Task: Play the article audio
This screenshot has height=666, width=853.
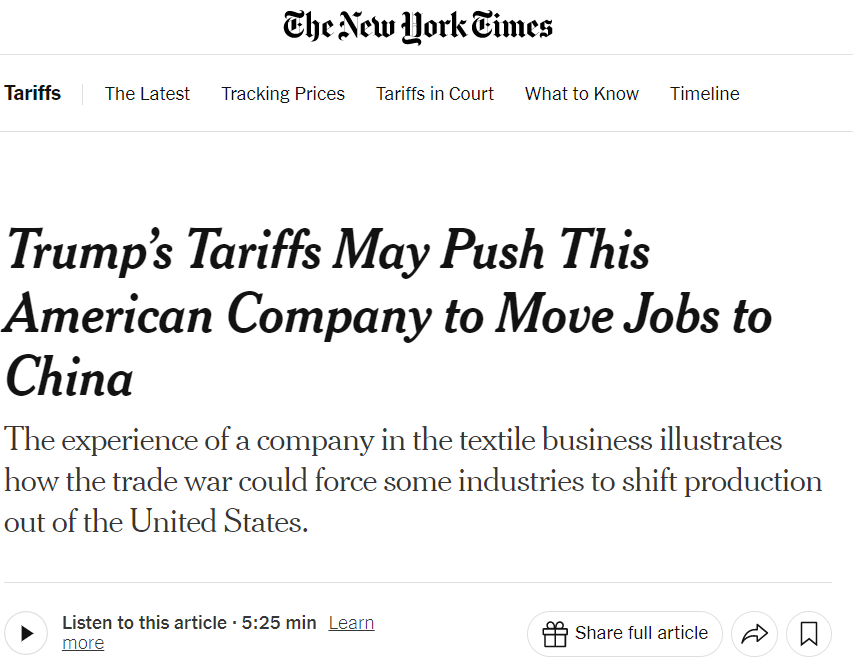Action: (x=26, y=632)
